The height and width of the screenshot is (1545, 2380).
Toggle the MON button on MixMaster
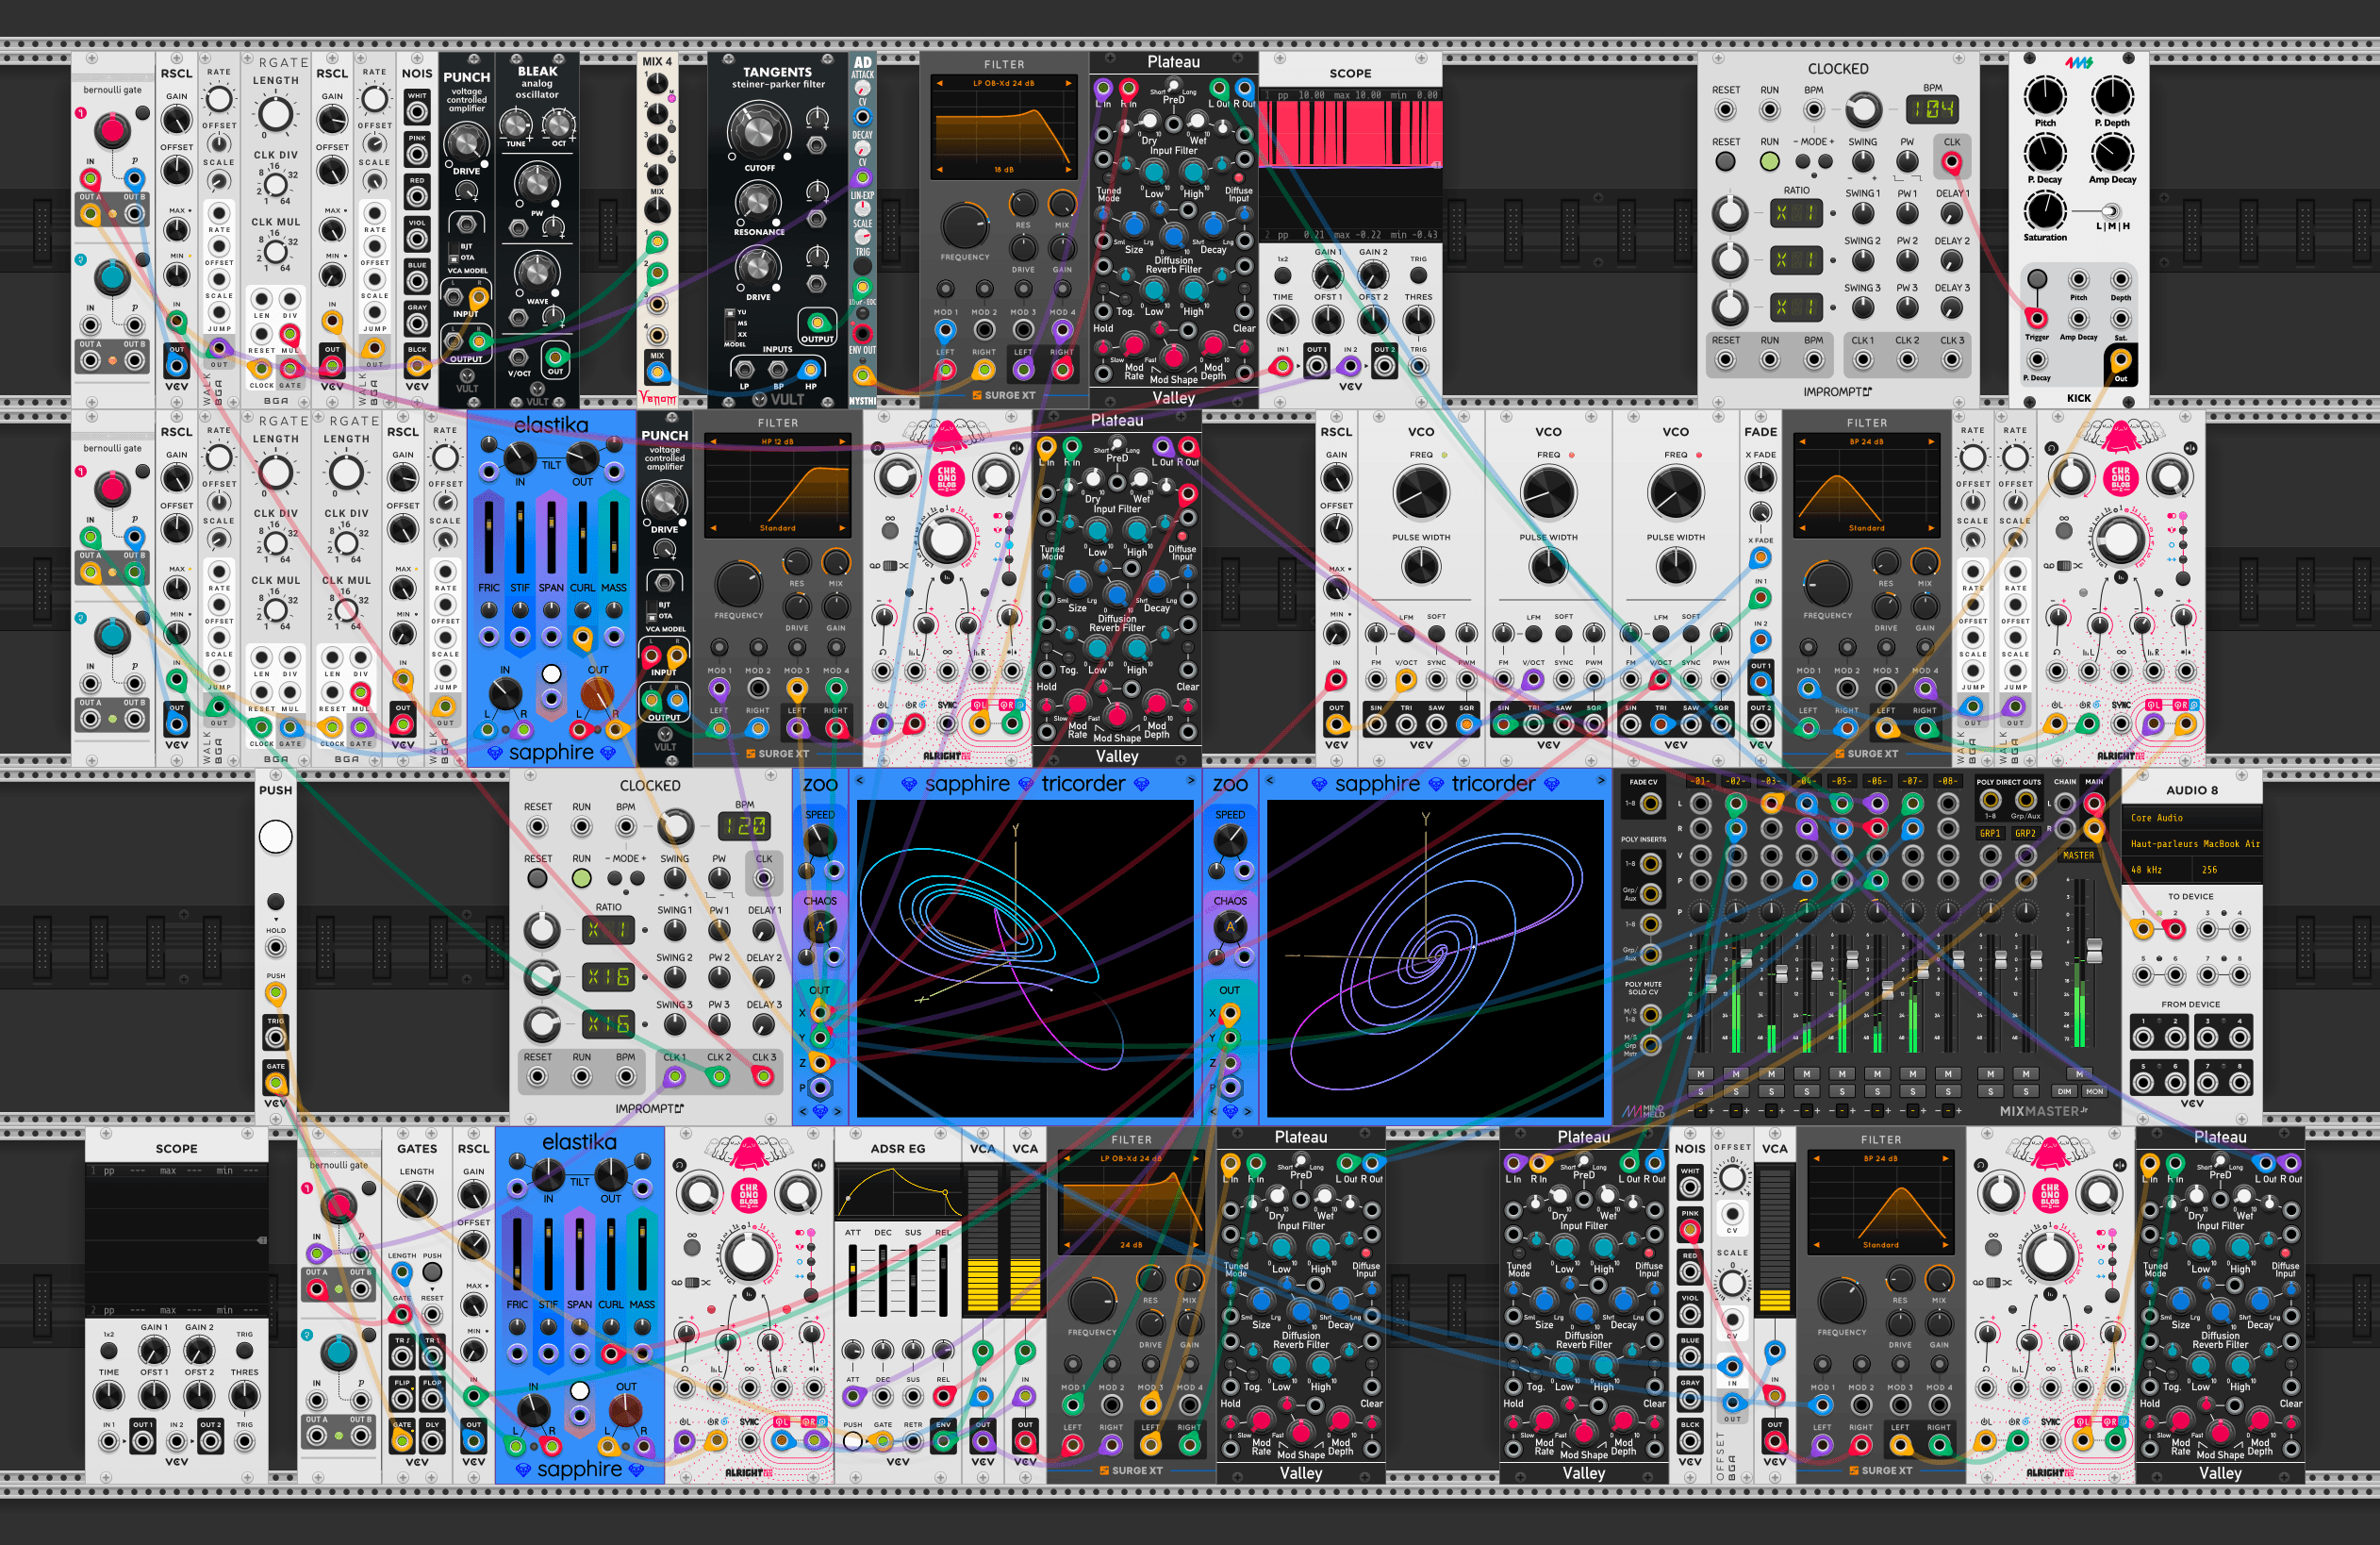click(2094, 1091)
